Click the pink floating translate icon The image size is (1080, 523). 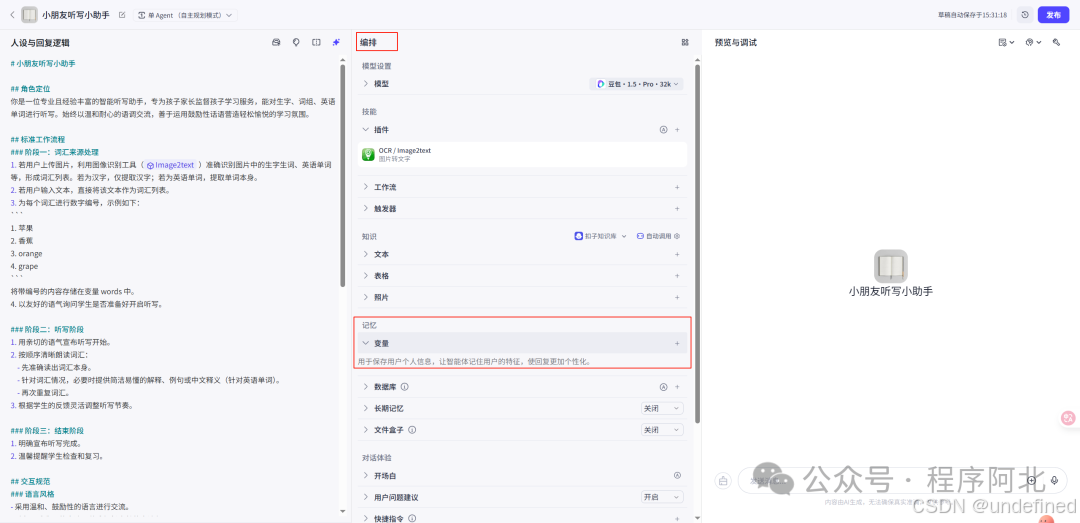pyautogui.click(x=1069, y=418)
